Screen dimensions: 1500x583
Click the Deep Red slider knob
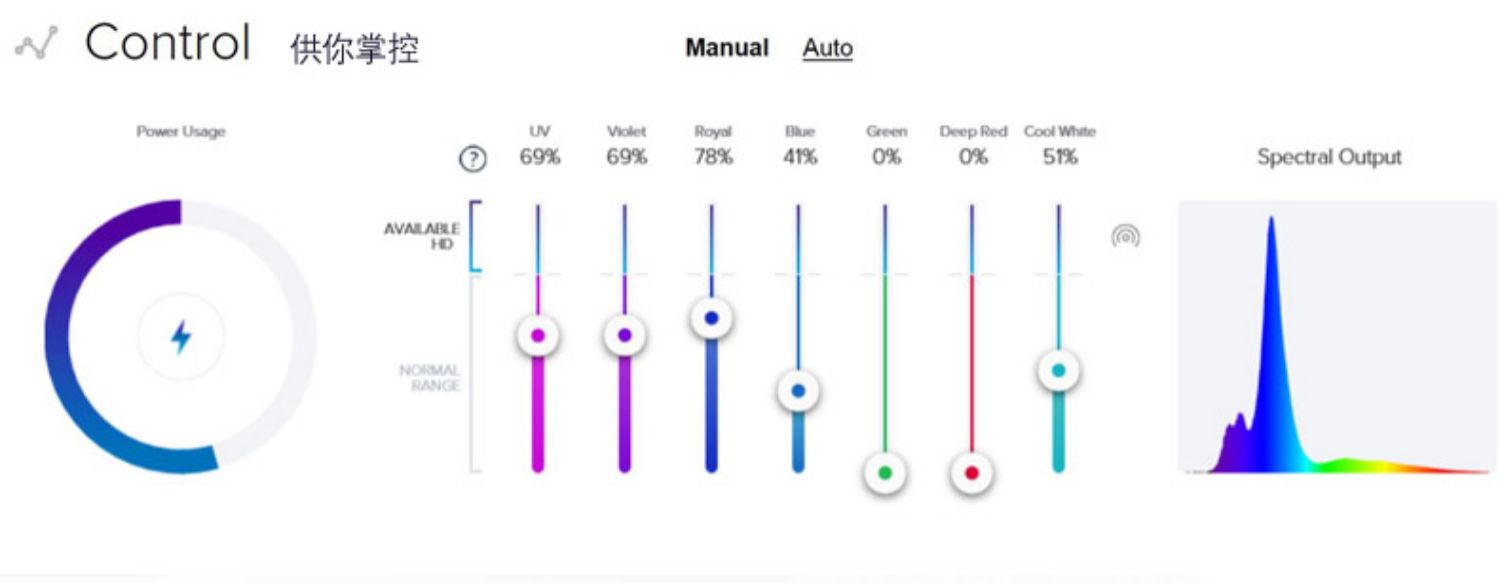971,472
